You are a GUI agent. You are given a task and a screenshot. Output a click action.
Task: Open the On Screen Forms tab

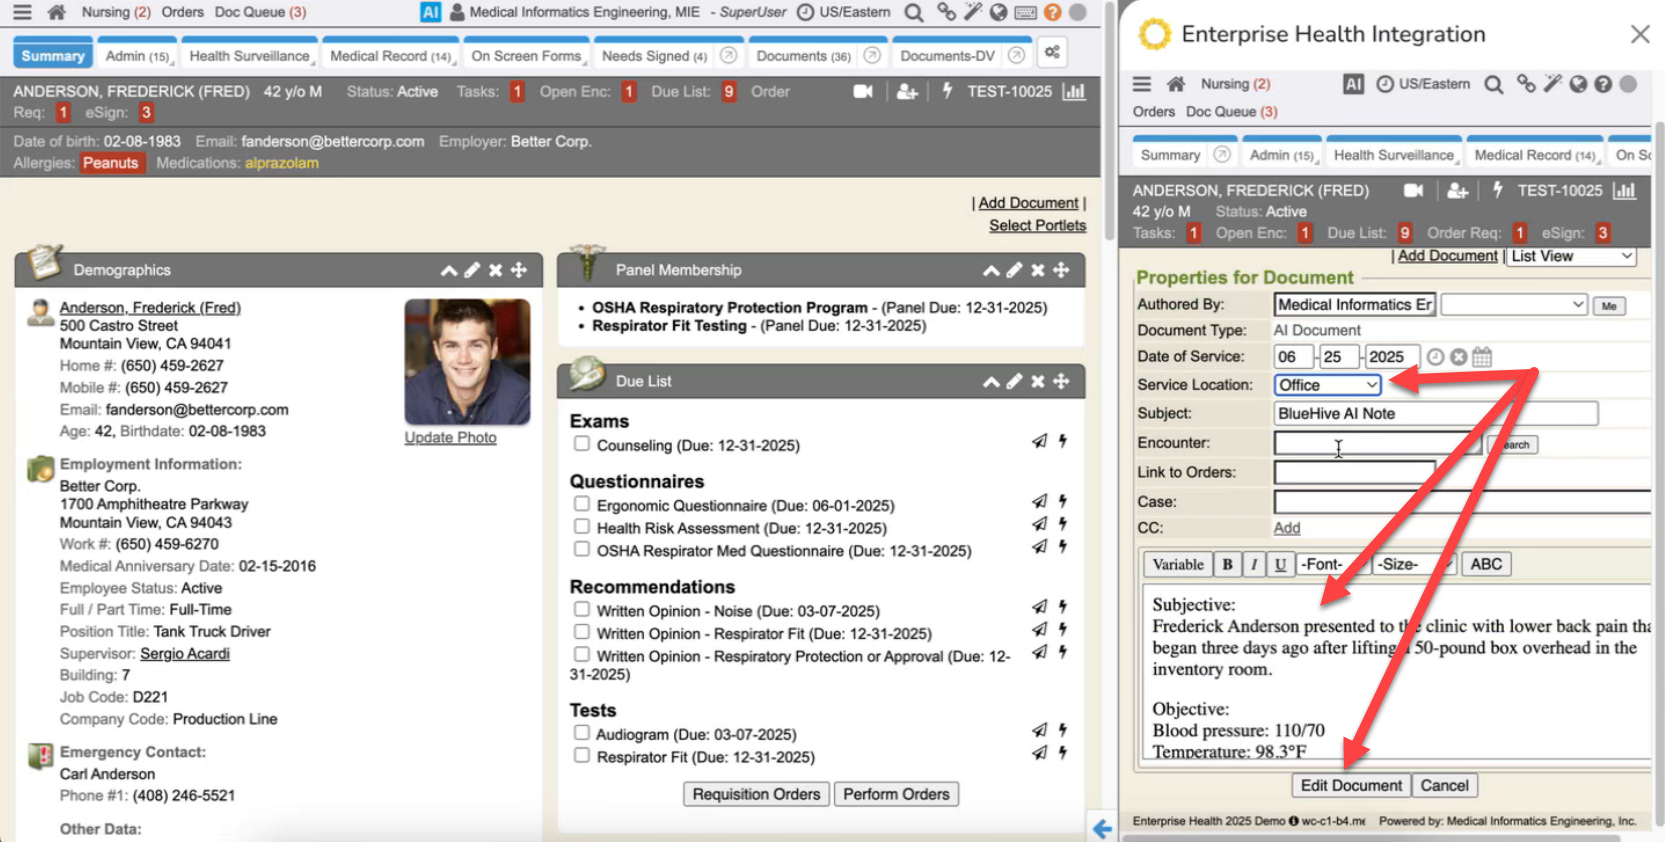tap(526, 56)
